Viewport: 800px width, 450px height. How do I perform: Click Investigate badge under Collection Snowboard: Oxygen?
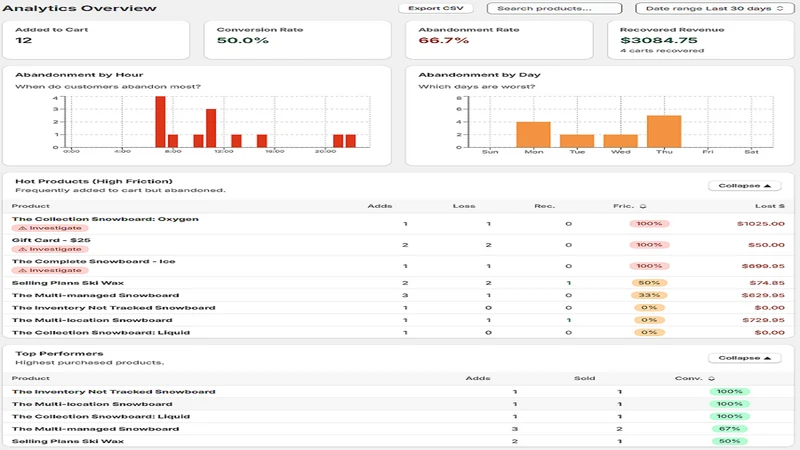tap(50, 228)
